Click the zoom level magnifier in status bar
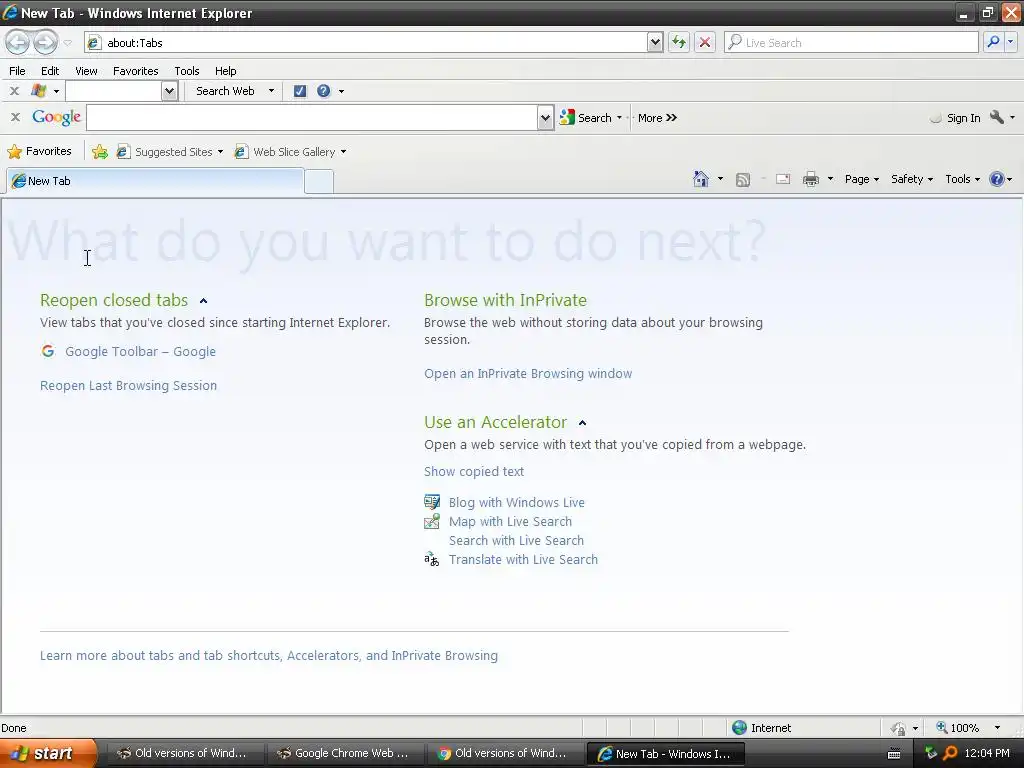 coord(942,727)
